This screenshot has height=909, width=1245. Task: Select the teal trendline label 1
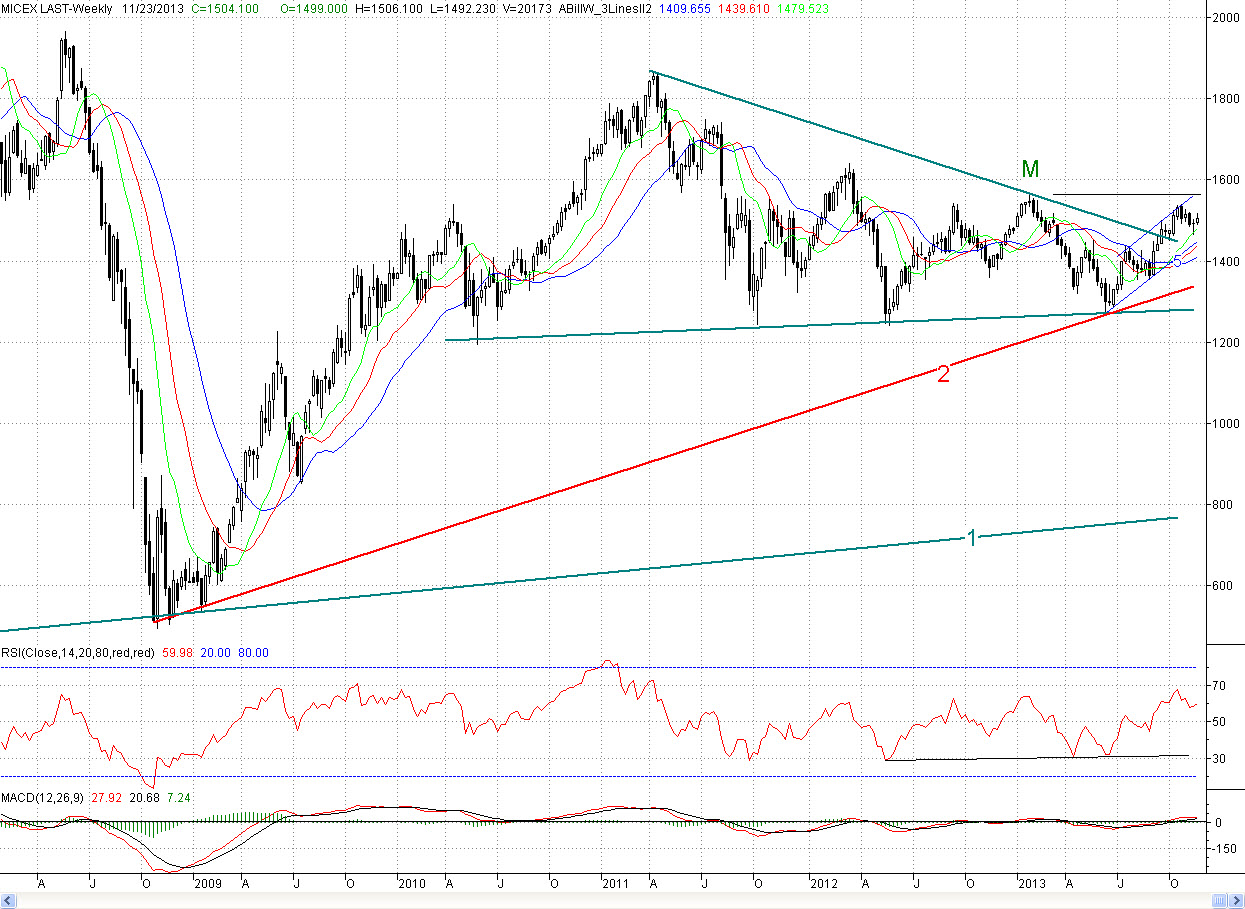click(x=971, y=538)
